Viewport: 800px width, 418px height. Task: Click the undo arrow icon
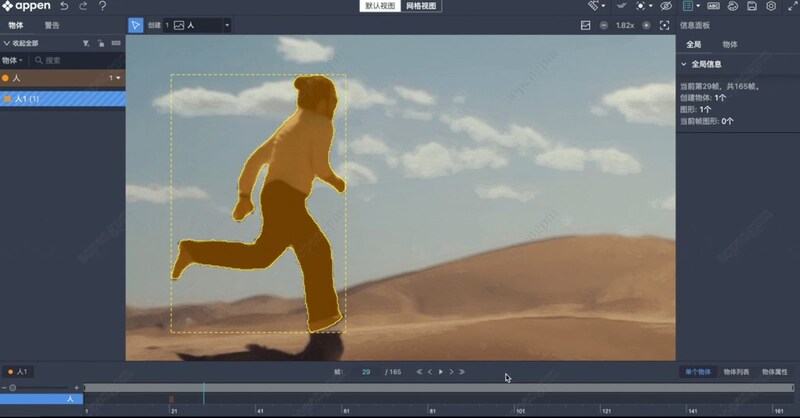[x=65, y=6]
